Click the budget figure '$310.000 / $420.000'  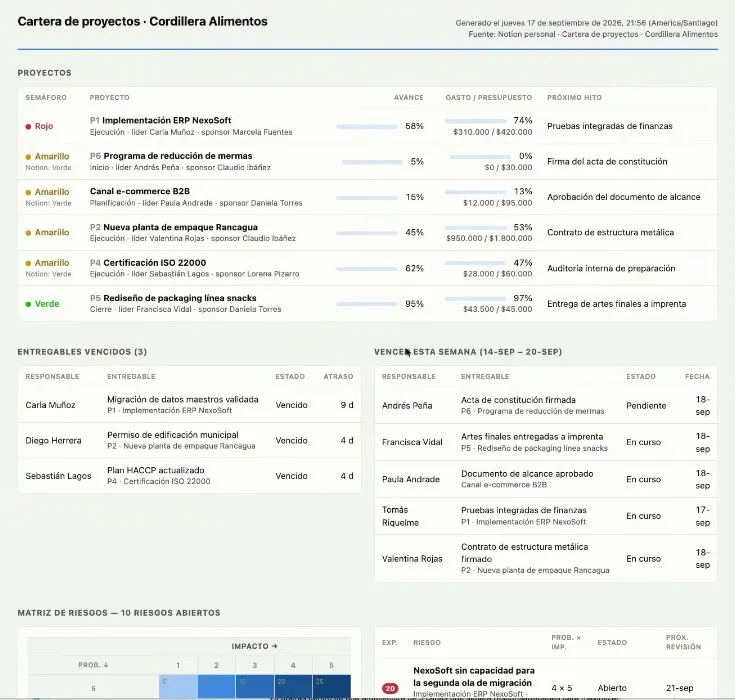click(x=493, y=132)
